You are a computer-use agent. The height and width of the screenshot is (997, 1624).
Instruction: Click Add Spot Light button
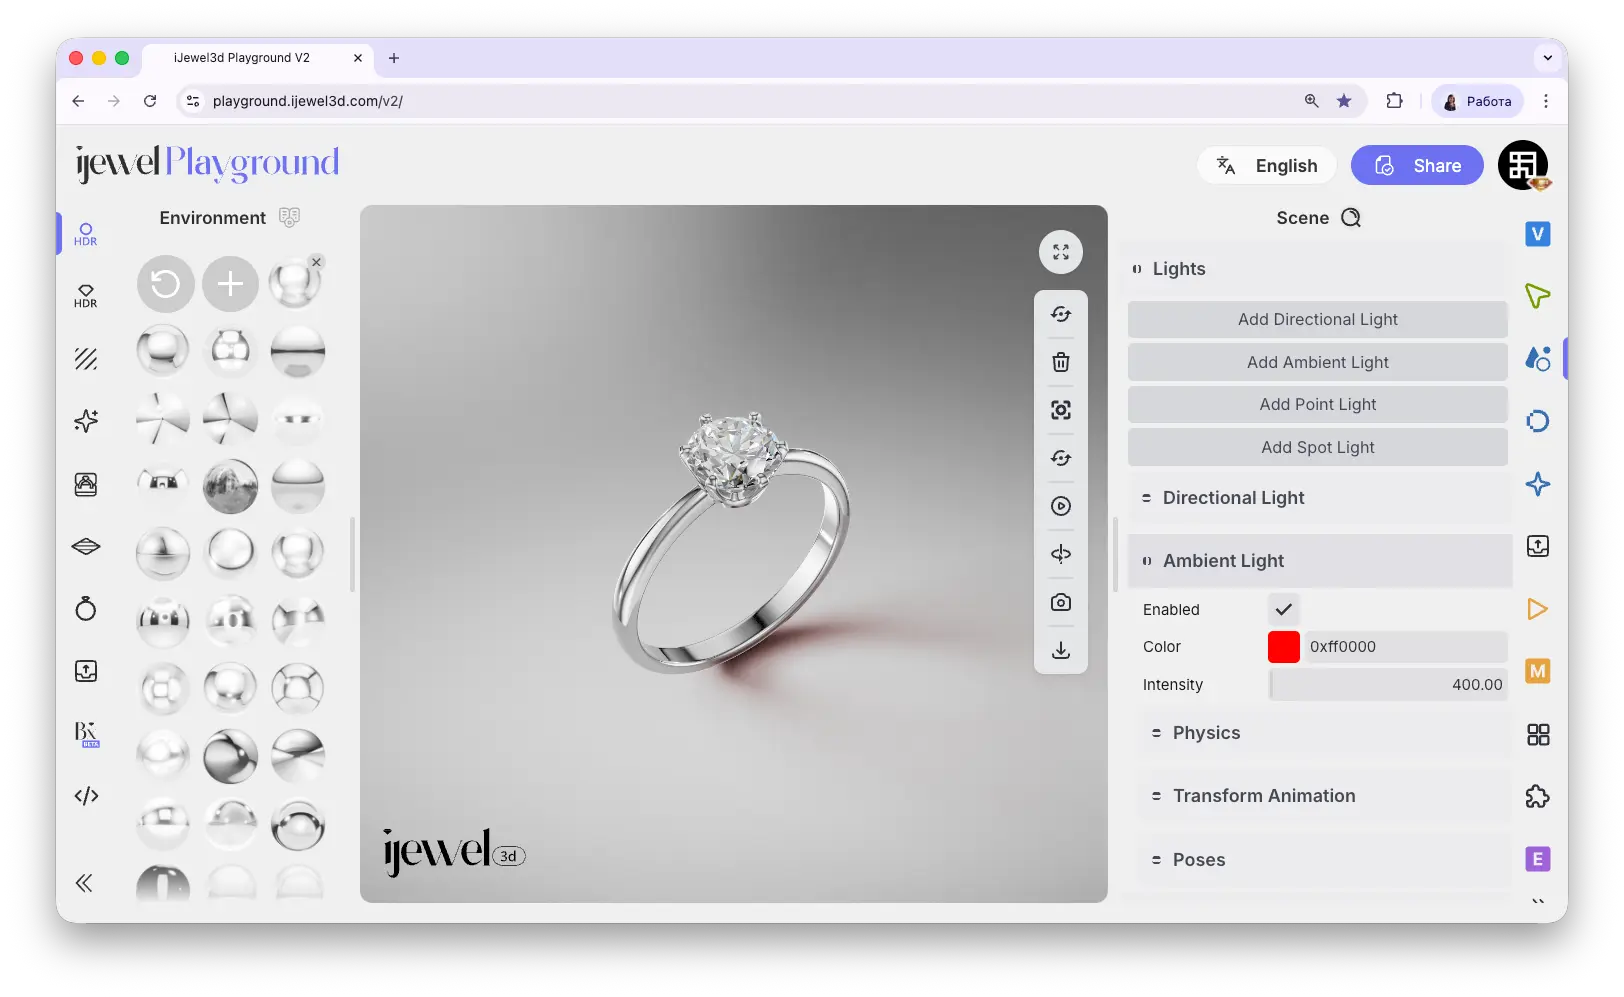pyautogui.click(x=1317, y=448)
